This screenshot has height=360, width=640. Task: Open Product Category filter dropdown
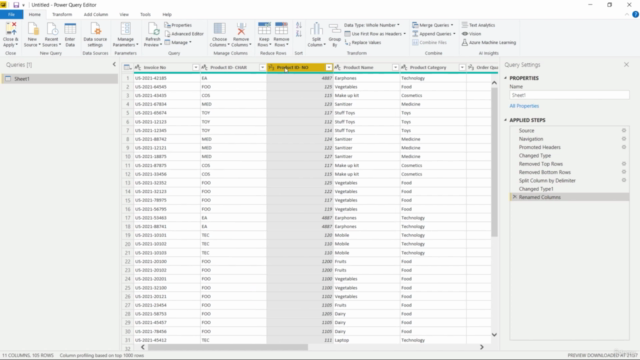pyautogui.click(x=462, y=67)
